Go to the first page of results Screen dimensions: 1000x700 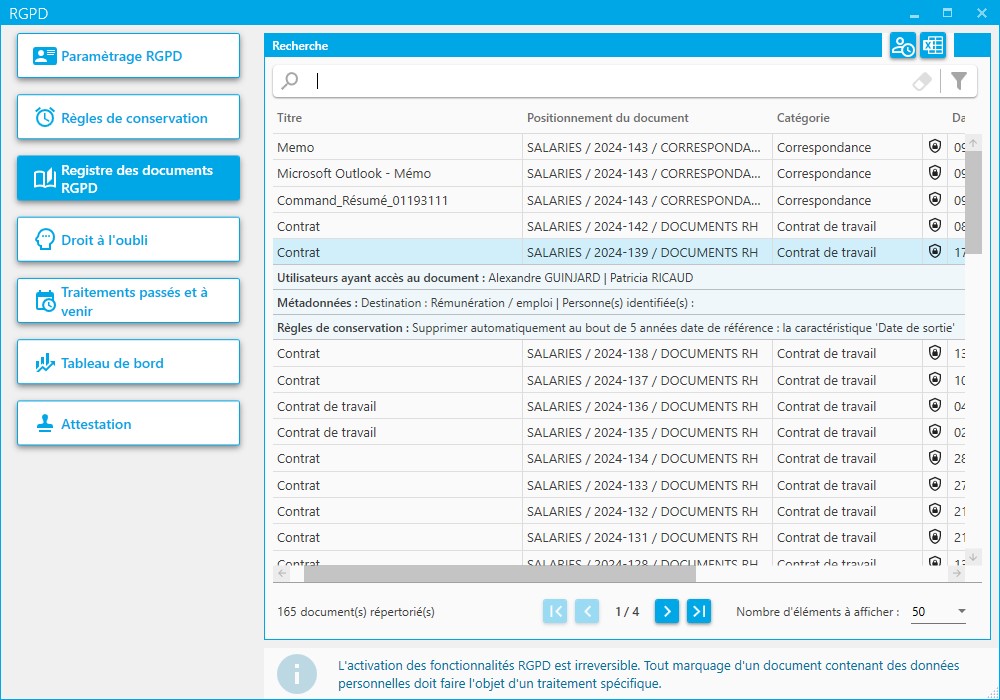coord(555,611)
